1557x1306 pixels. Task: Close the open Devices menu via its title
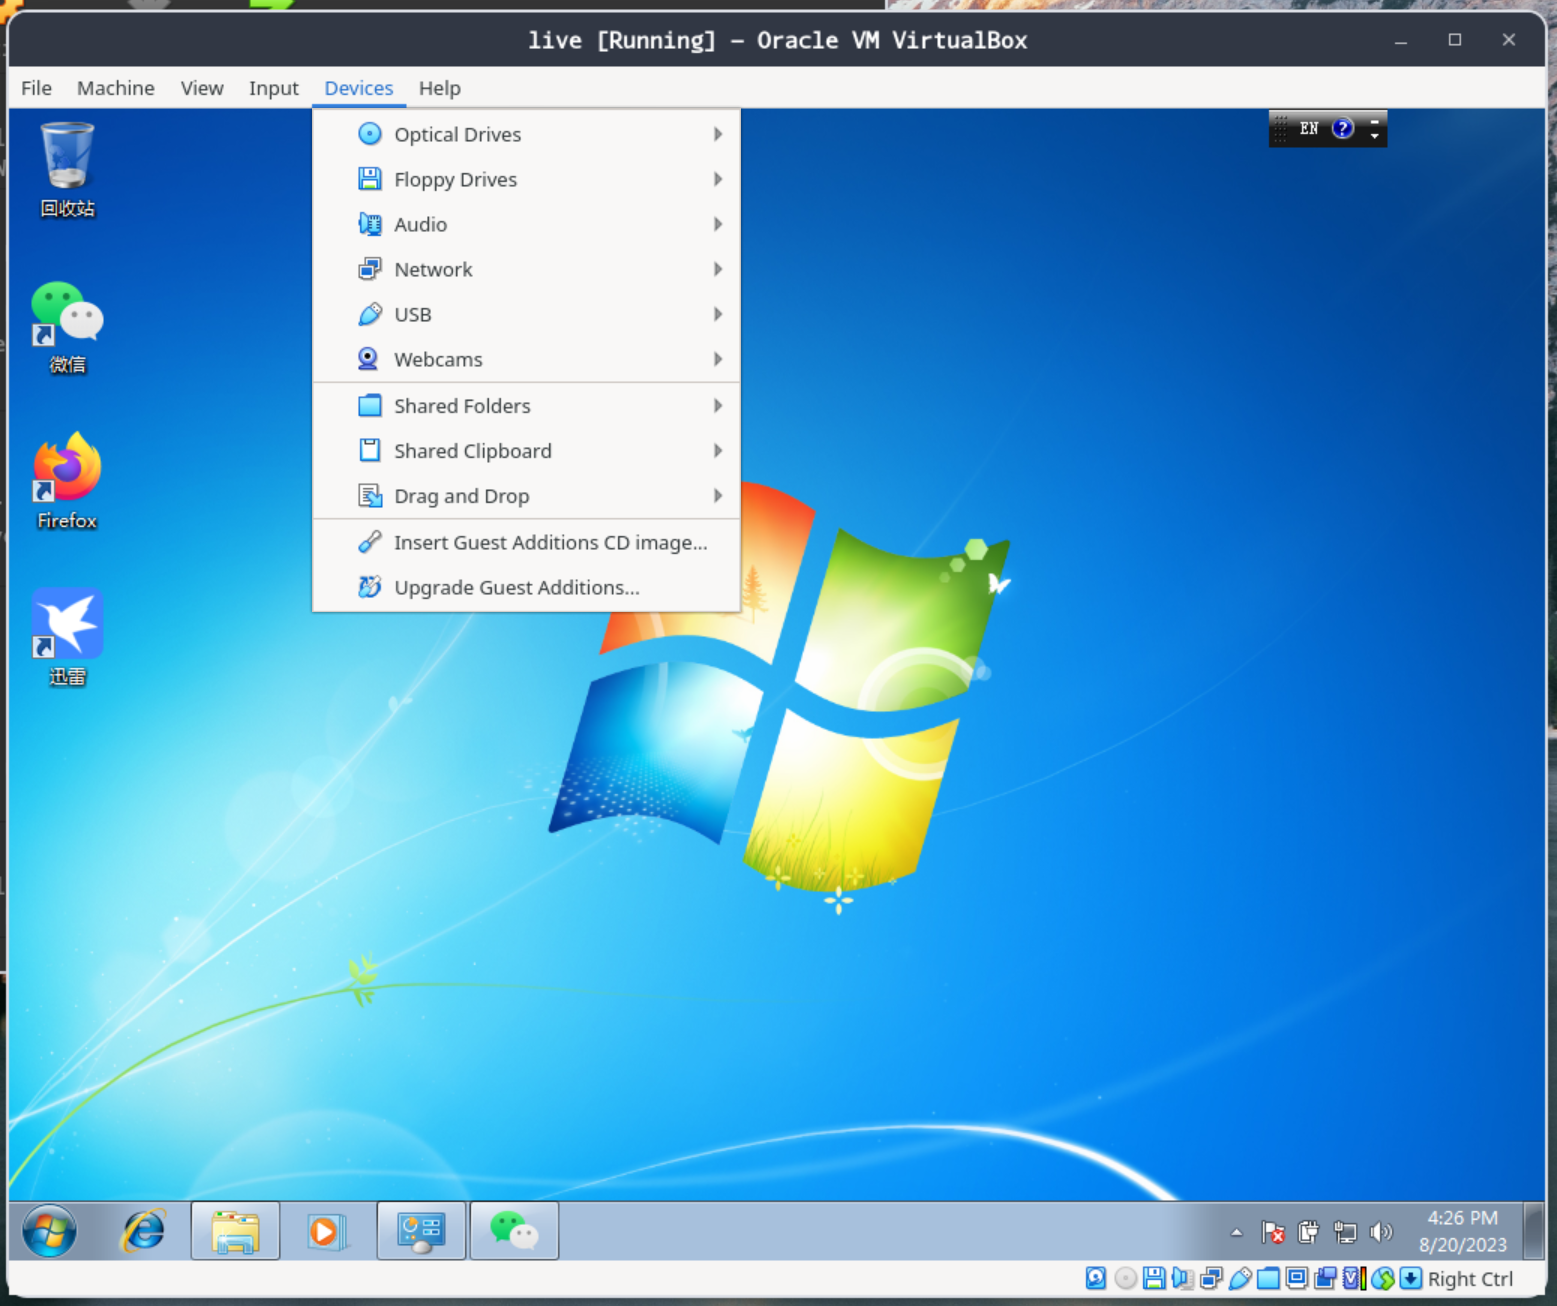point(359,88)
